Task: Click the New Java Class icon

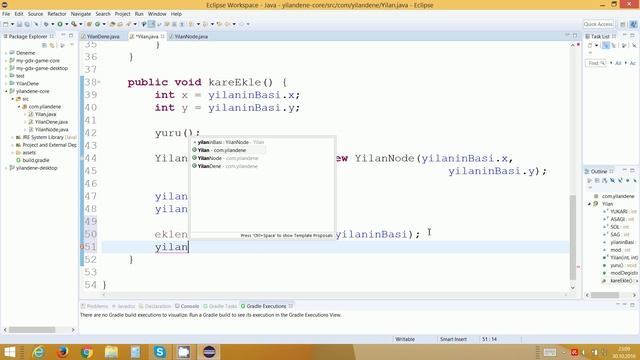Action: pos(97,24)
